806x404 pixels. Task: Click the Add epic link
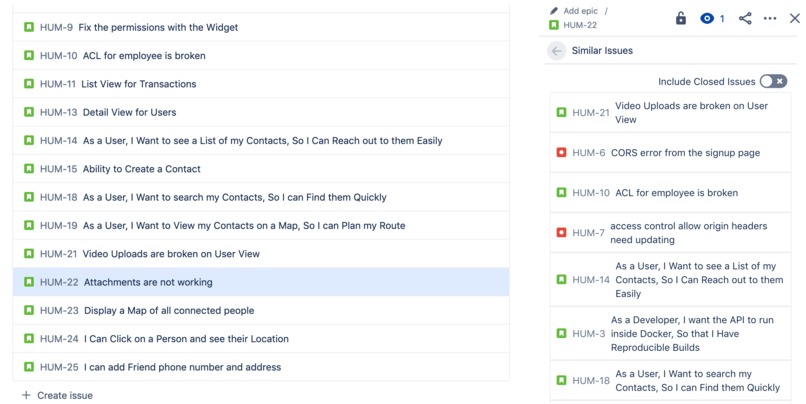point(580,11)
